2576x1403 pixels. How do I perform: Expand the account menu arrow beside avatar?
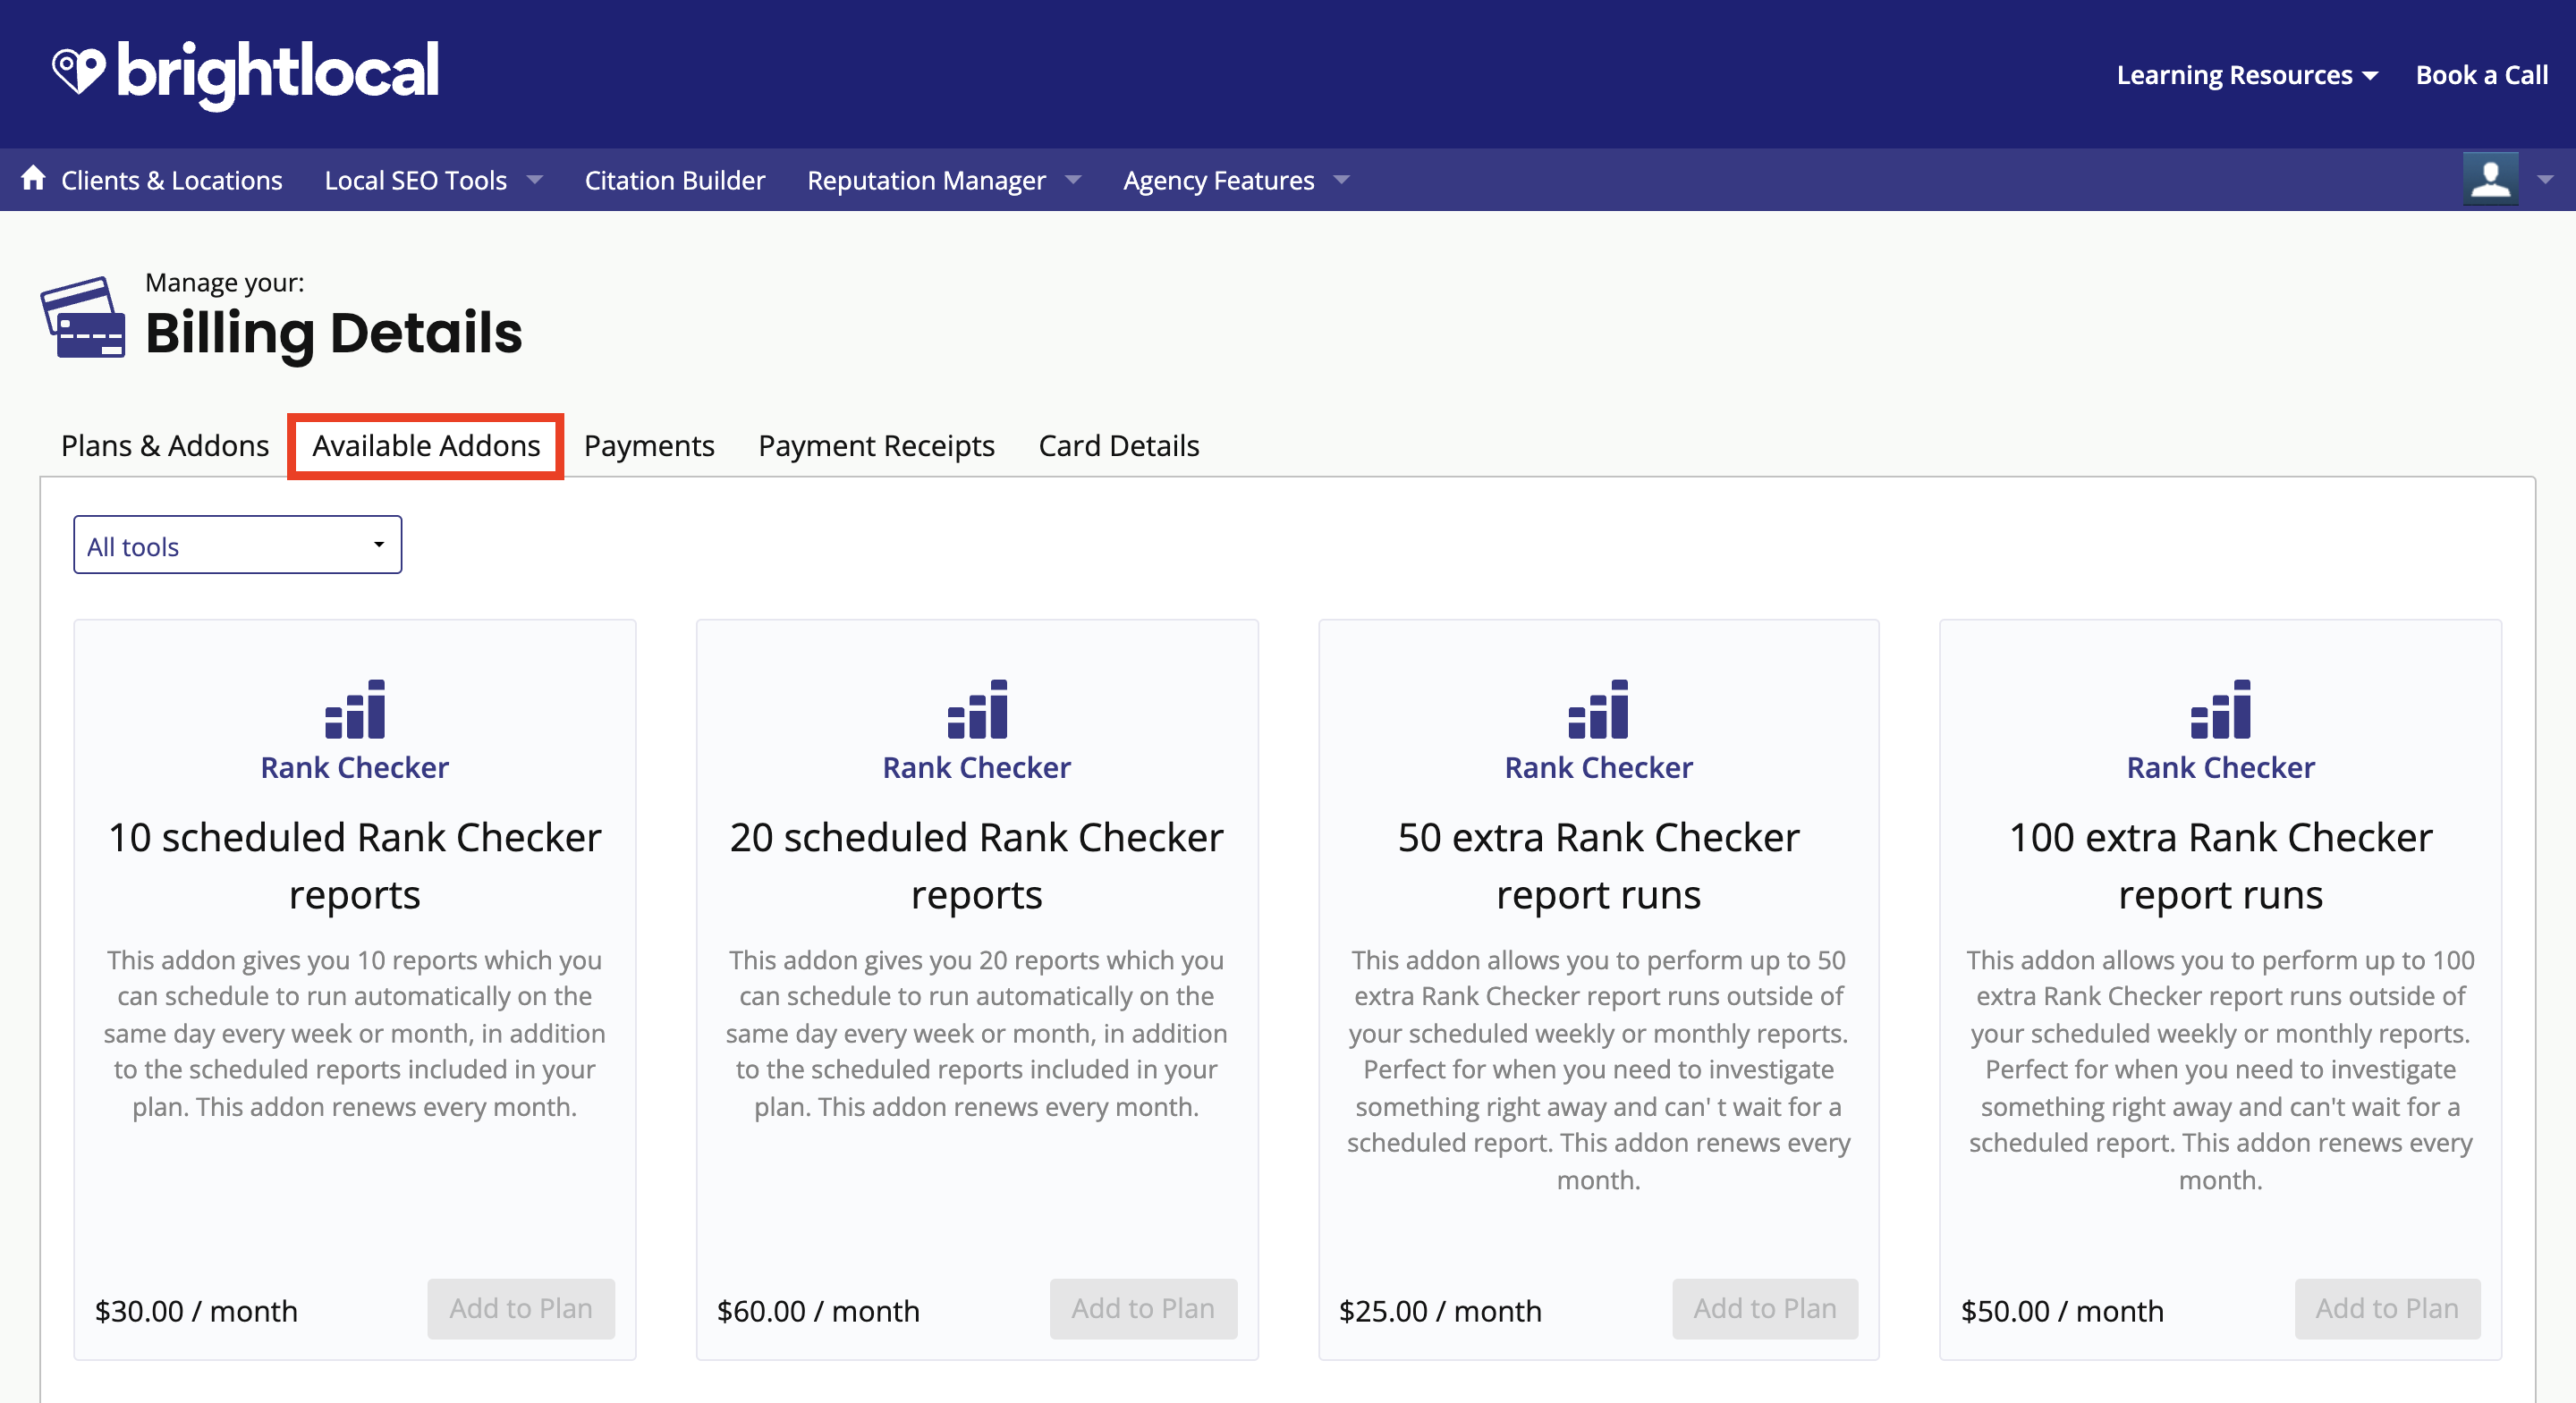(2545, 180)
